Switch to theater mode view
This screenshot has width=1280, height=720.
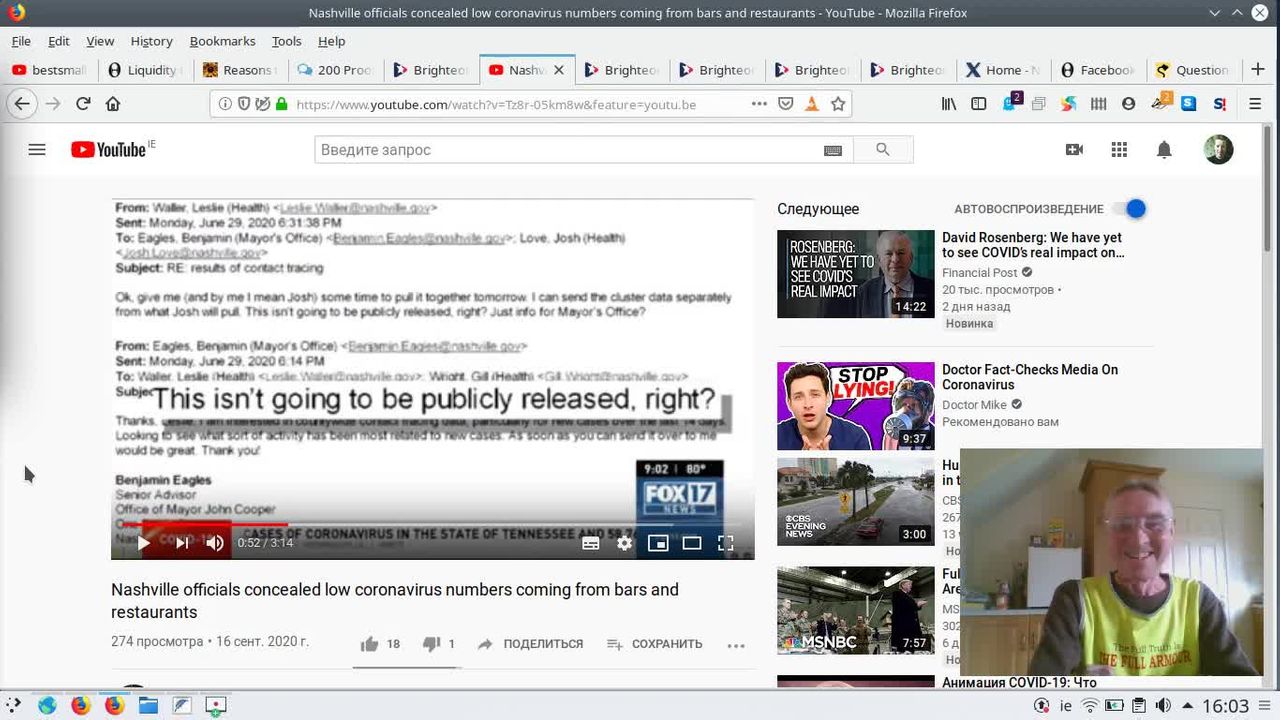pos(692,543)
